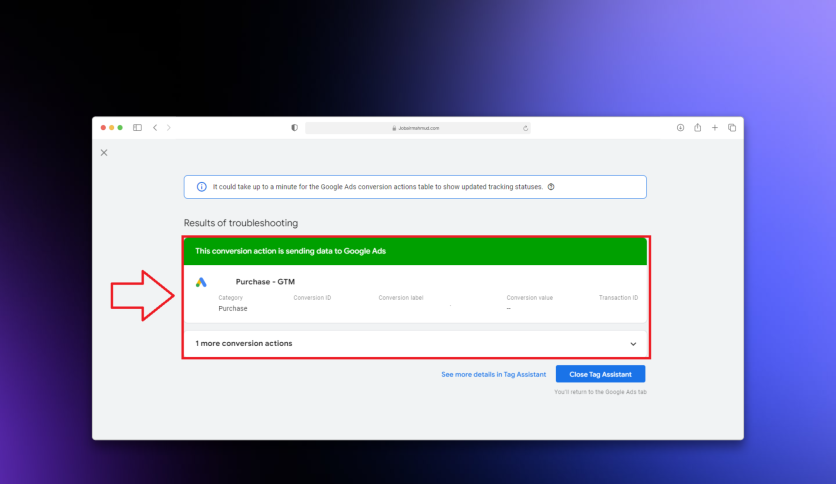Go back with the left chevron
This screenshot has height=484, width=836.
(155, 127)
